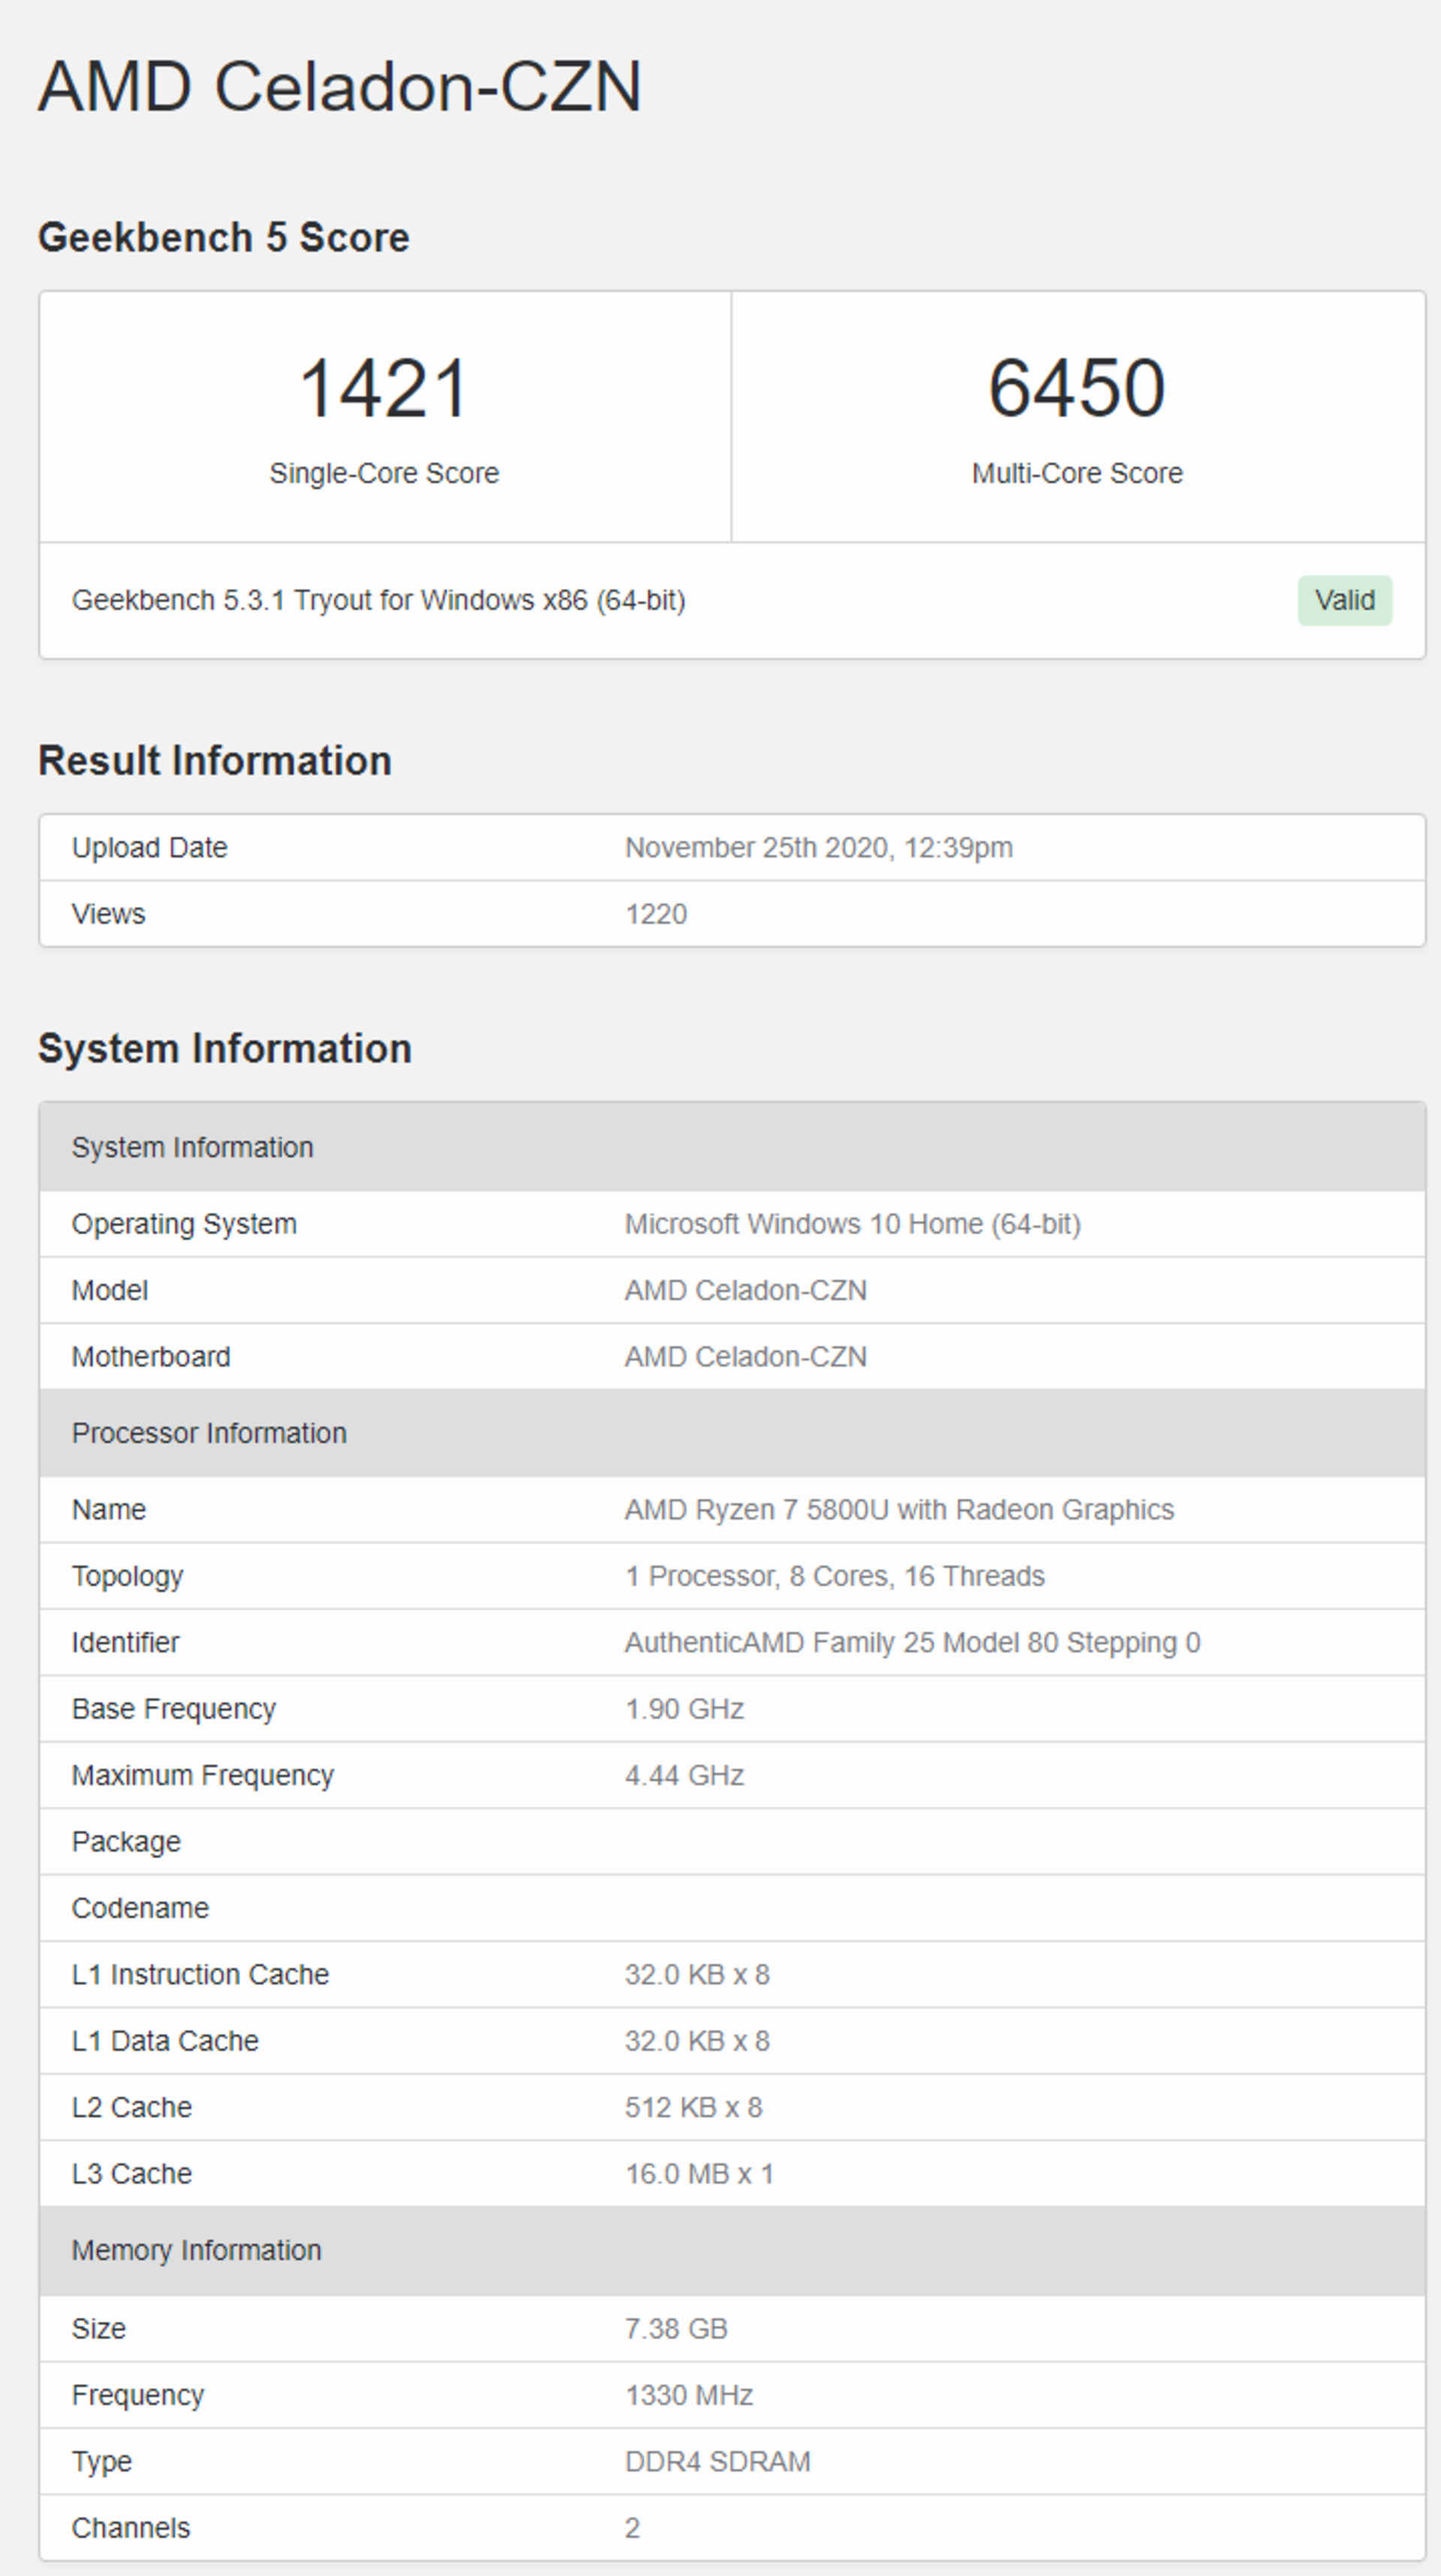
Task: Click the processor Name label
Action: click(x=109, y=1510)
